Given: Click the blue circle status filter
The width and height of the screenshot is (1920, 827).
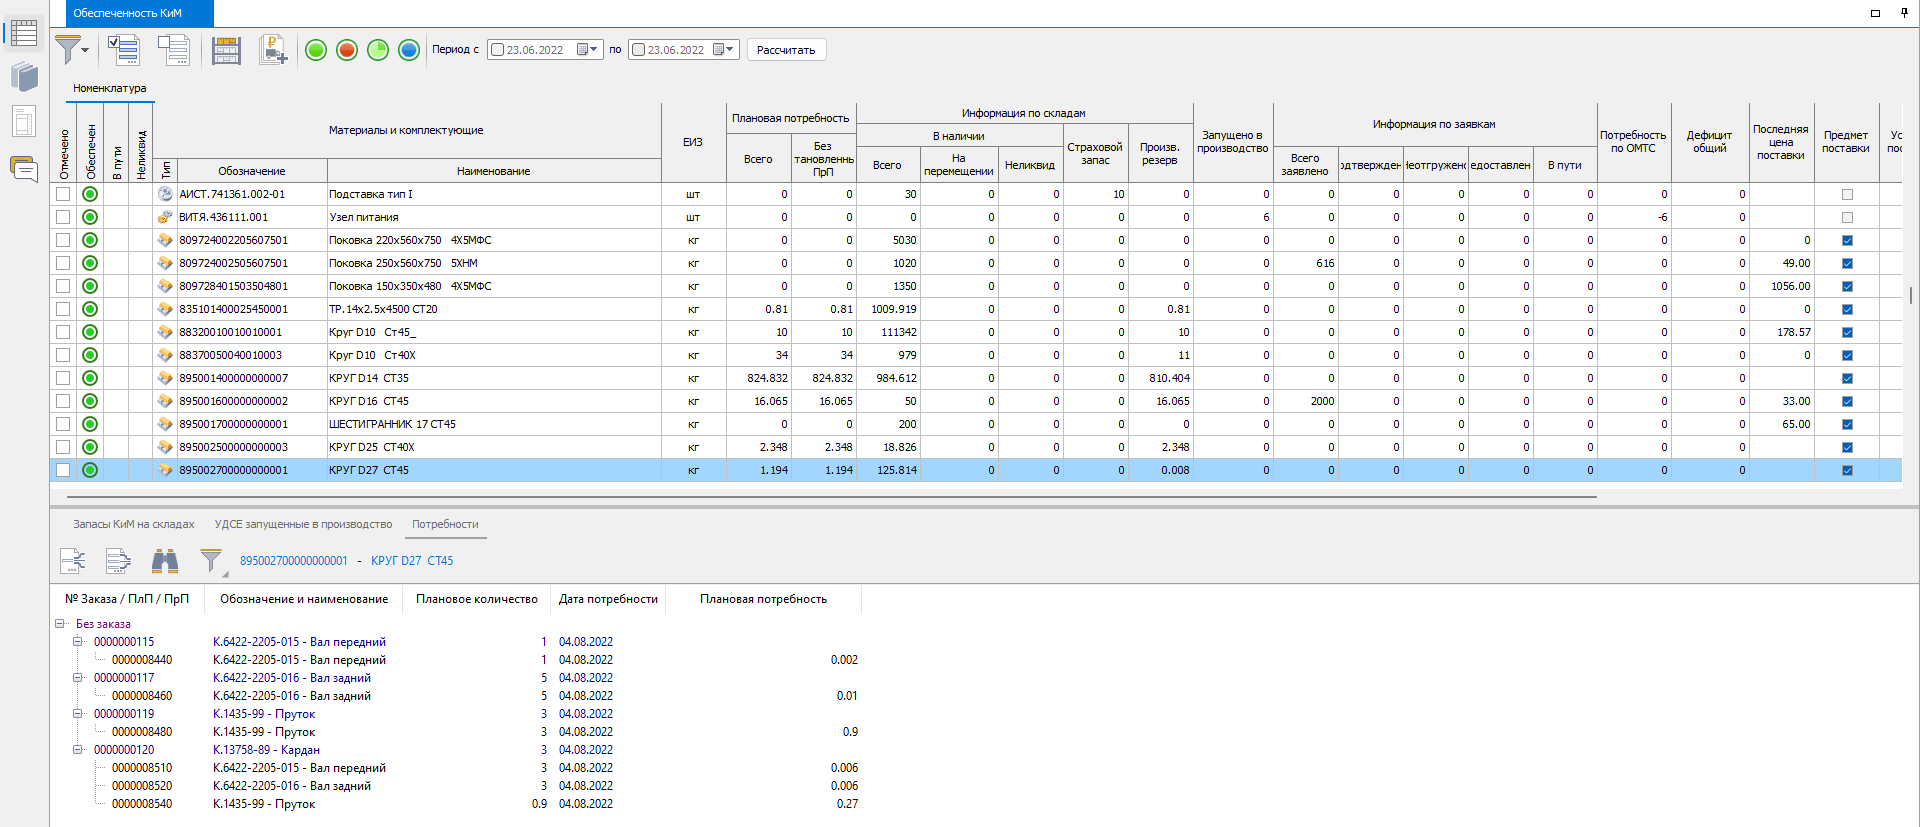Looking at the screenshot, I should [409, 50].
